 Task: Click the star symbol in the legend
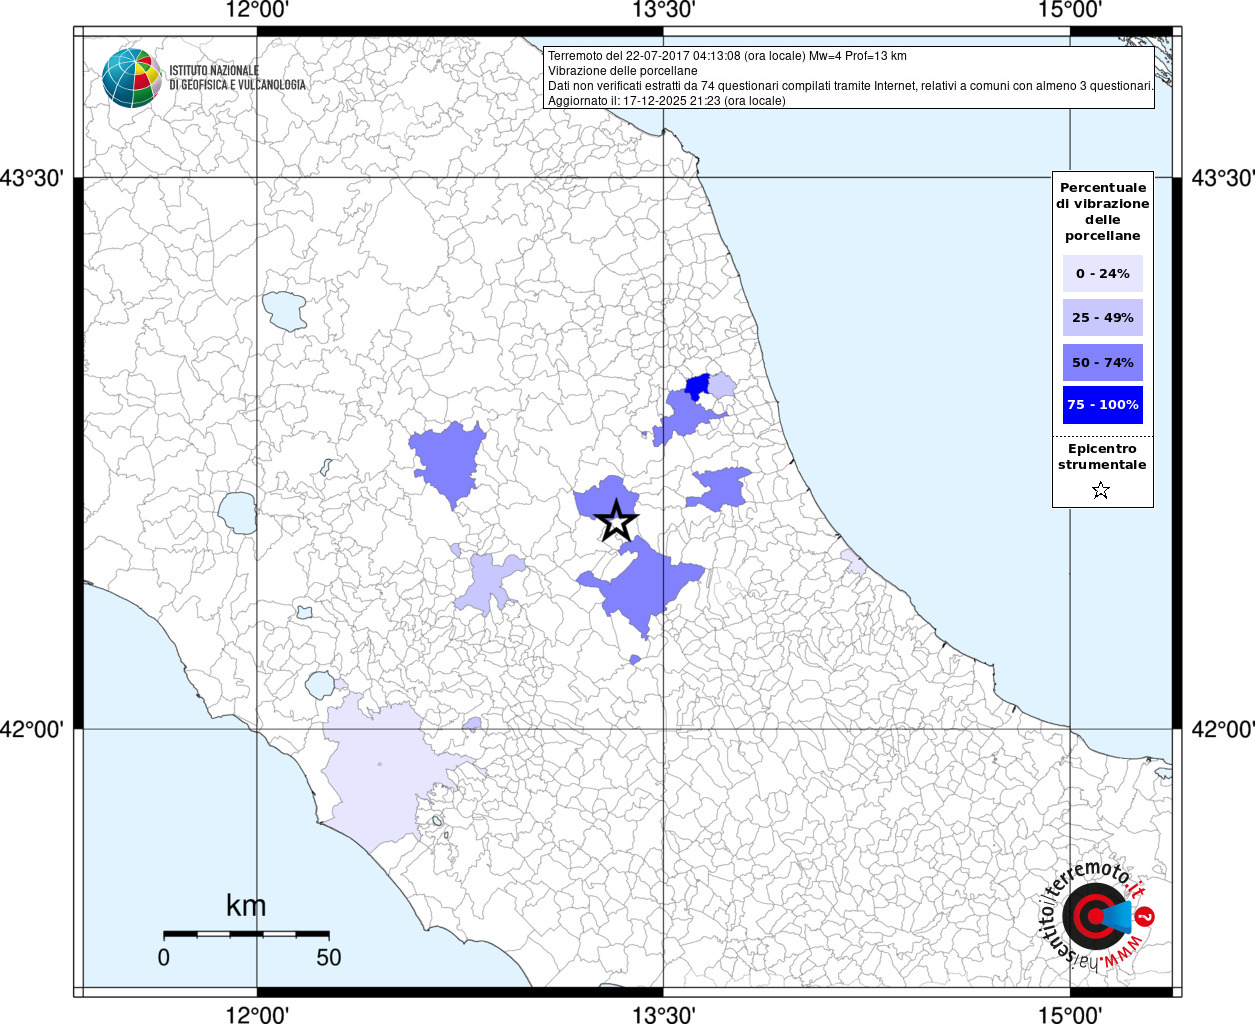click(x=1101, y=490)
